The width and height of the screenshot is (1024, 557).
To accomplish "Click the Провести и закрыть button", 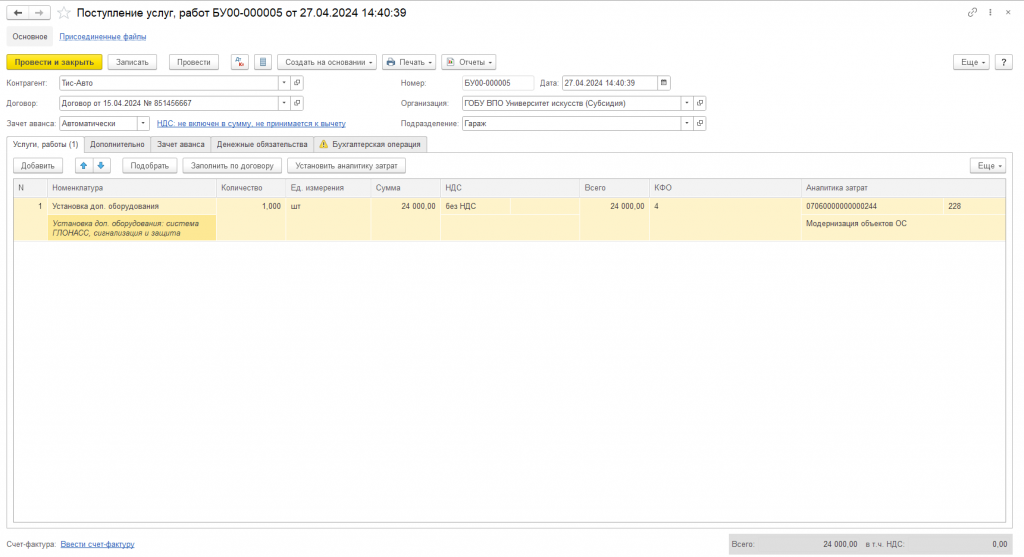I will tap(54, 62).
